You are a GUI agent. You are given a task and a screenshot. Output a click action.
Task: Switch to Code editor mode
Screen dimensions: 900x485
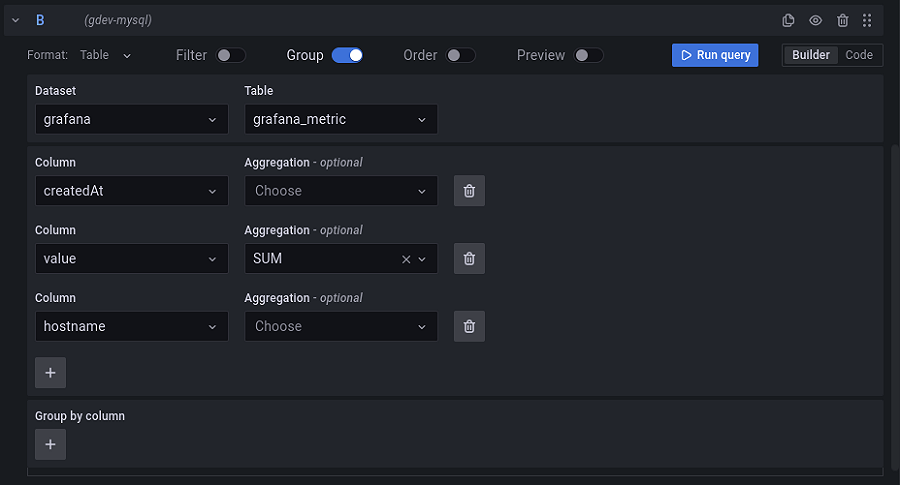[859, 55]
